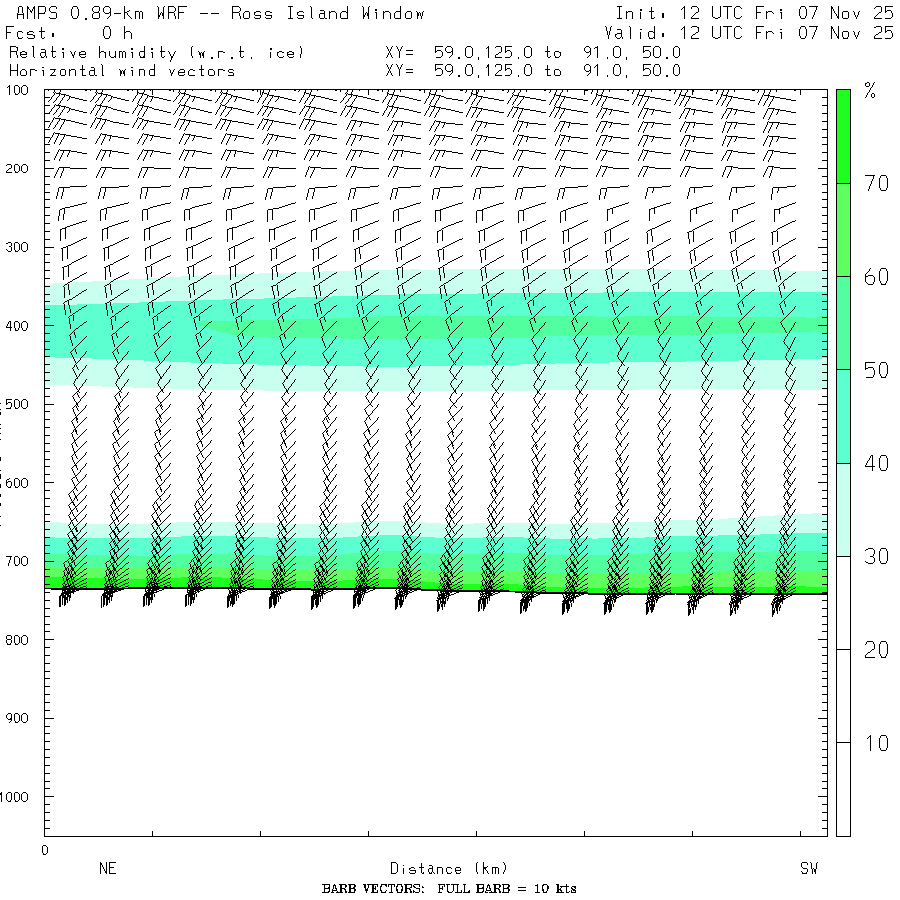Click the white 10-20% colorbar segment

(x=843, y=696)
